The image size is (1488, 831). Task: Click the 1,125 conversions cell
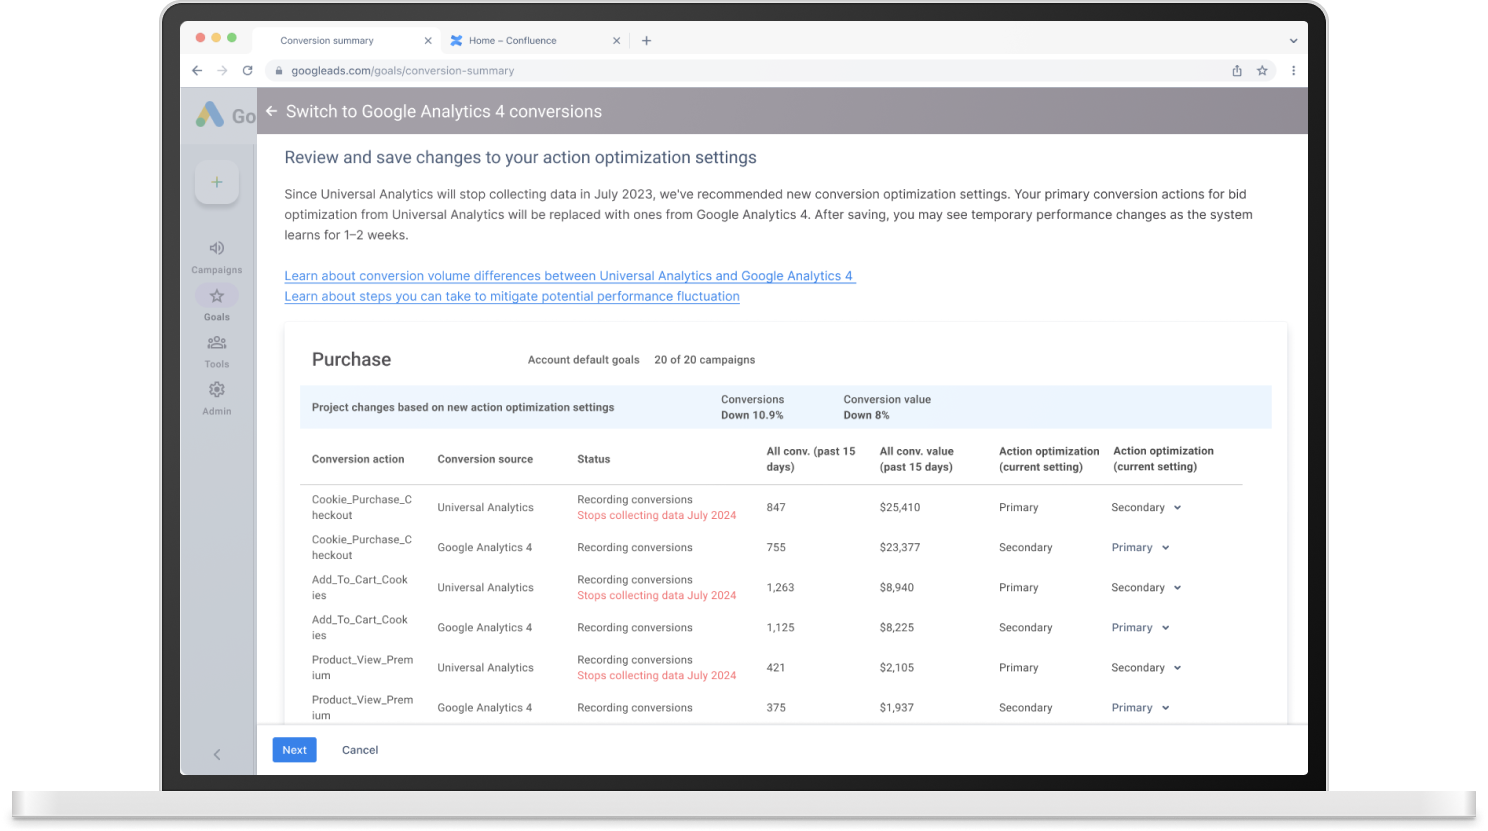pos(780,628)
